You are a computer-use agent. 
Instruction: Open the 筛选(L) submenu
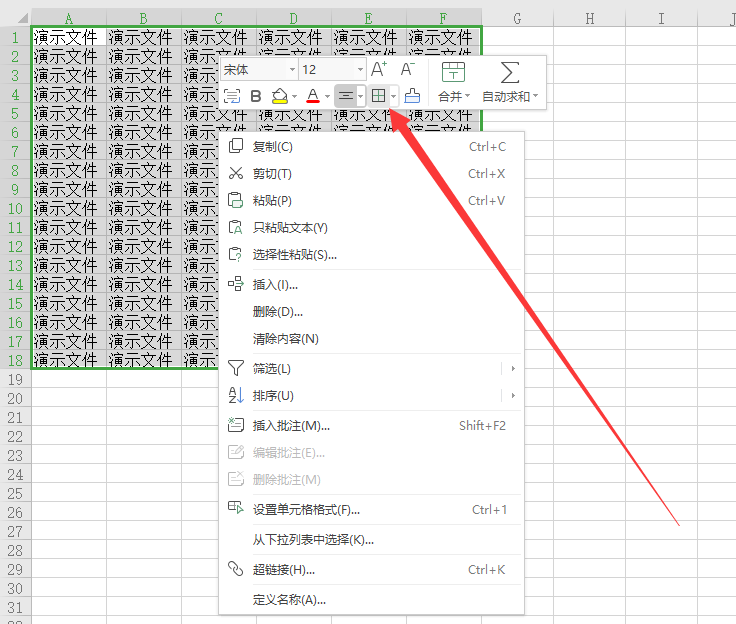[x=371, y=369]
